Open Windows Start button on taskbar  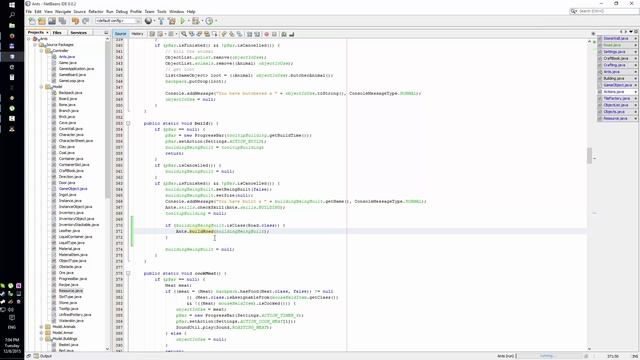pyautogui.click(x=12, y=5)
